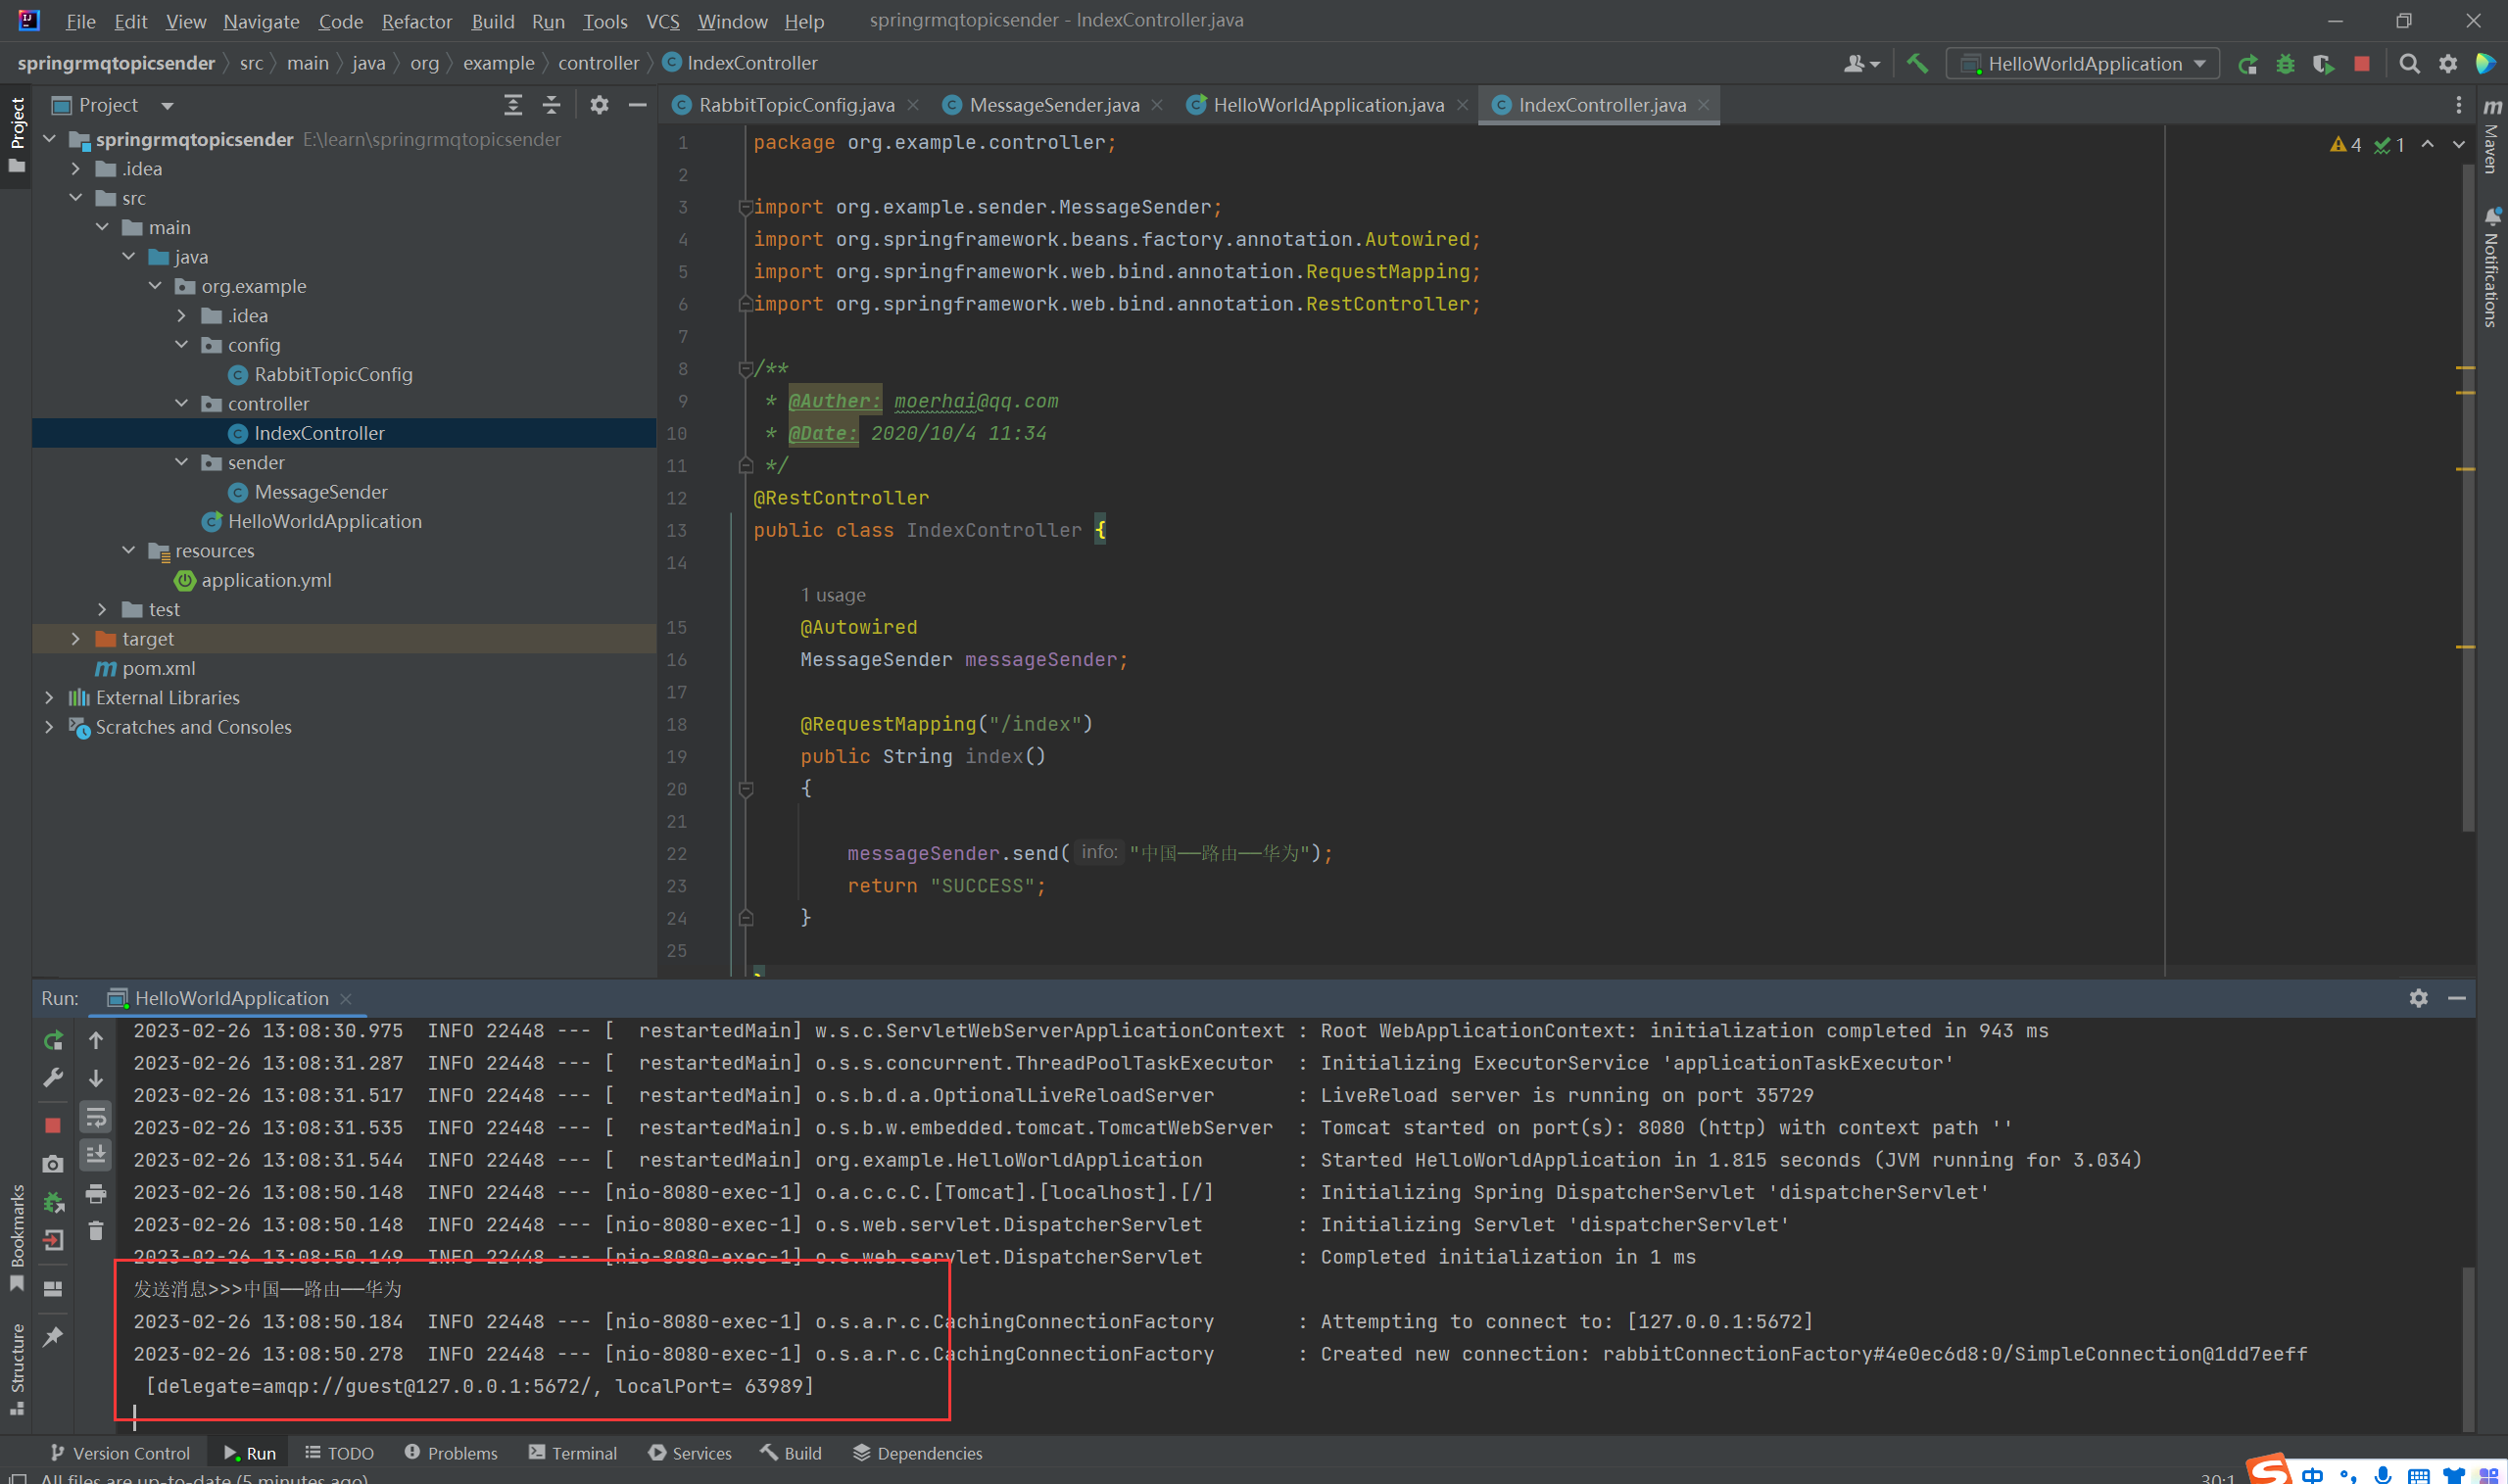Open the Problems tool window
Image resolution: width=2508 pixels, height=1484 pixels.
point(451,1453)
